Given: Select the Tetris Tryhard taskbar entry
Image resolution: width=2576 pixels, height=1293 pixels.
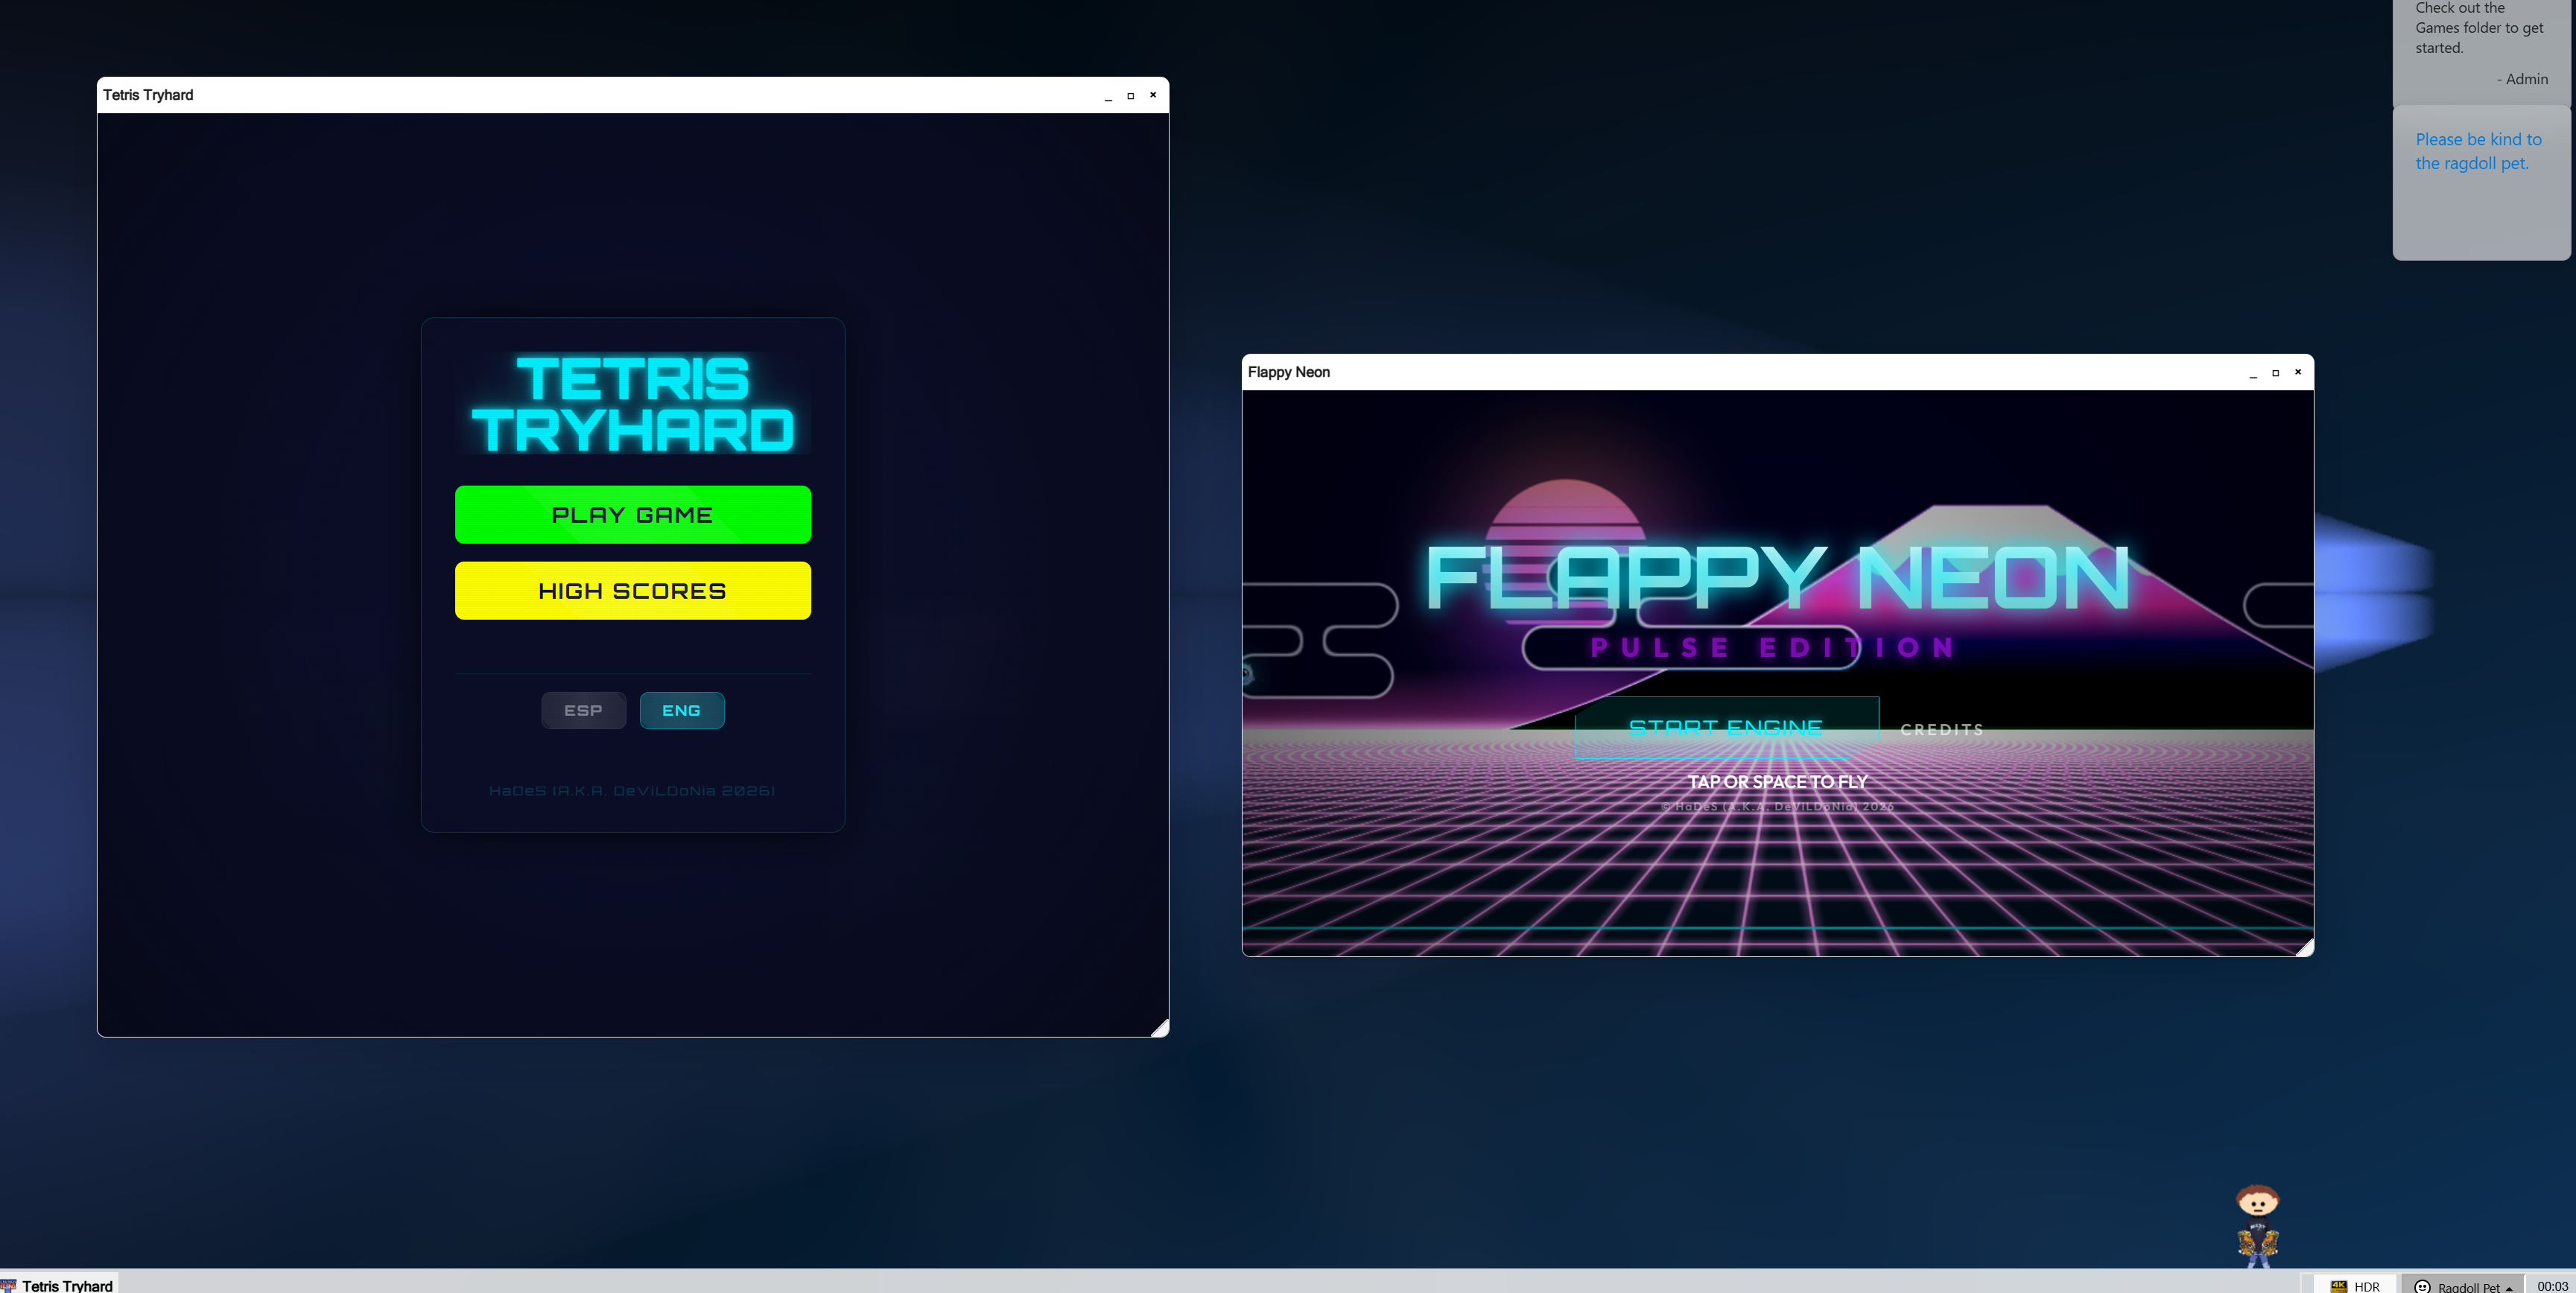Looking at the screenshot, I should tap(59, 1285).
